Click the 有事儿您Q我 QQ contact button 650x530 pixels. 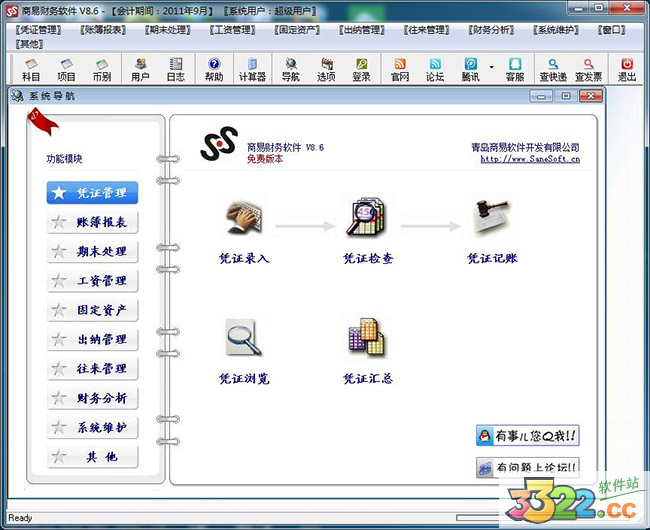coord(527,436)
